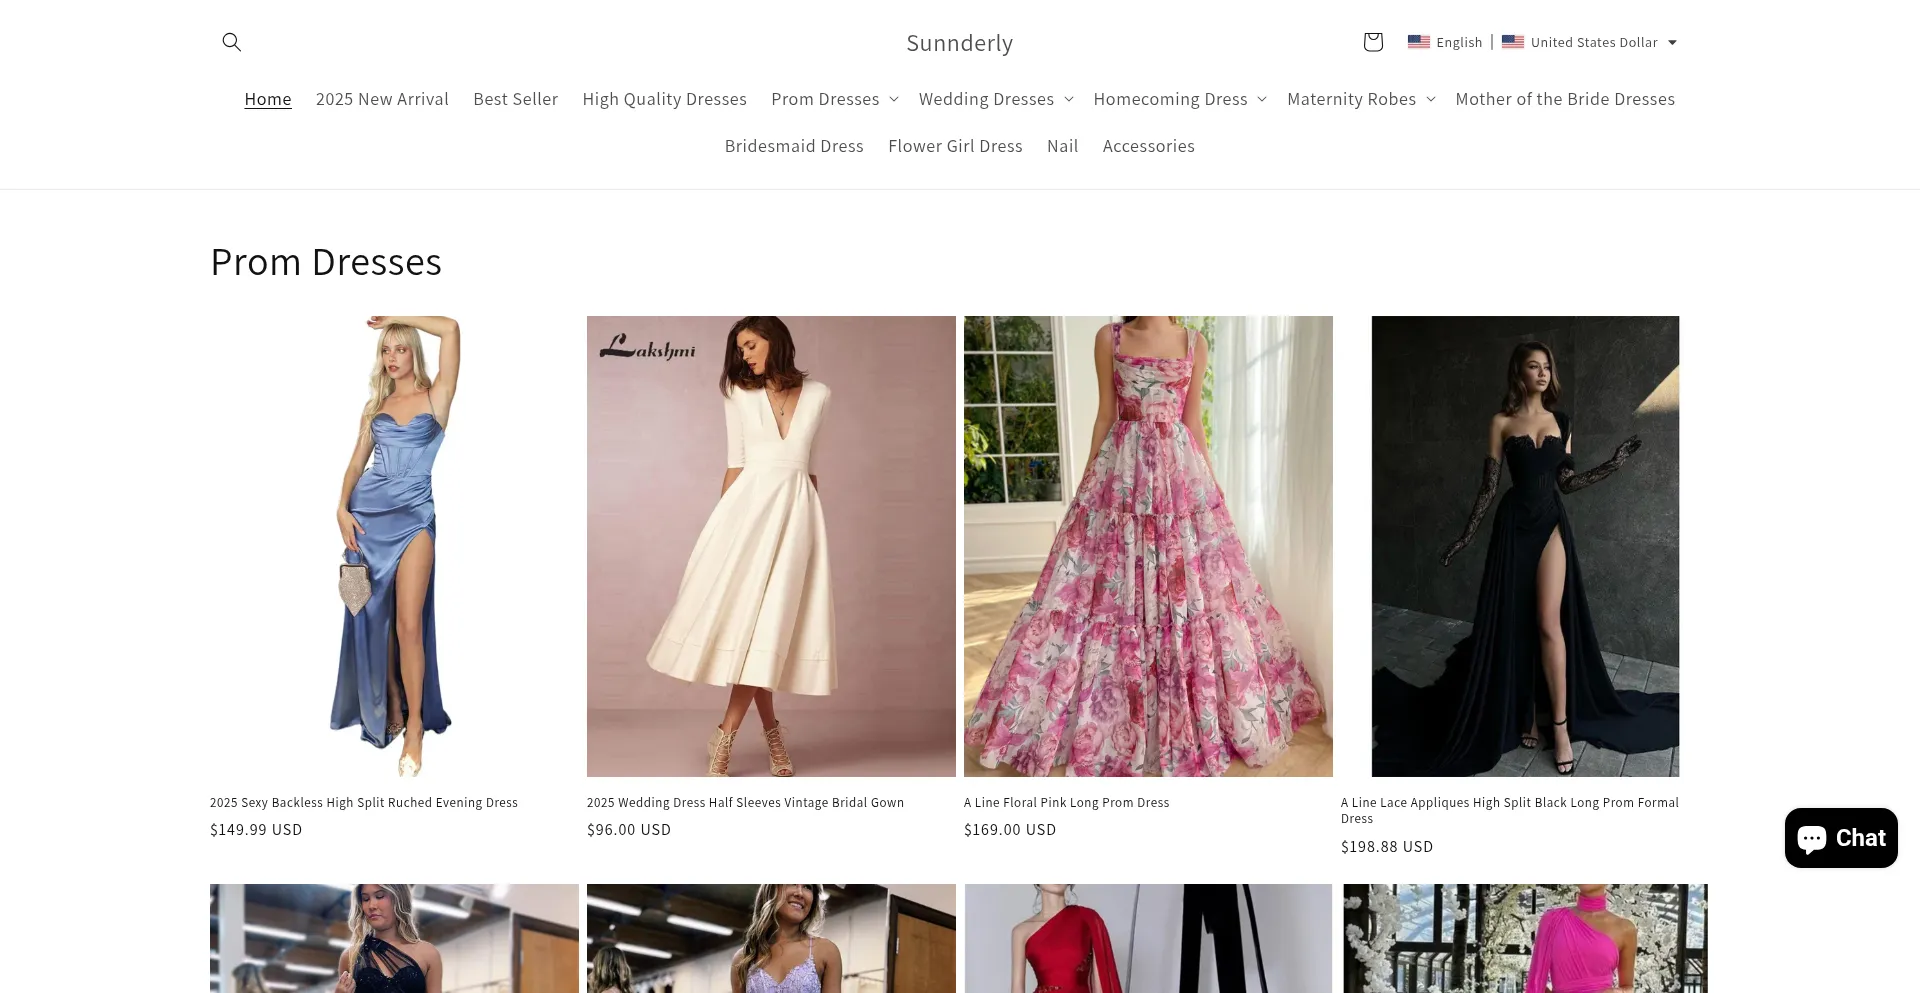Click the white vintage bridal gown image
This screenshot has width=1920, height=993.
(x=771, y=546)
